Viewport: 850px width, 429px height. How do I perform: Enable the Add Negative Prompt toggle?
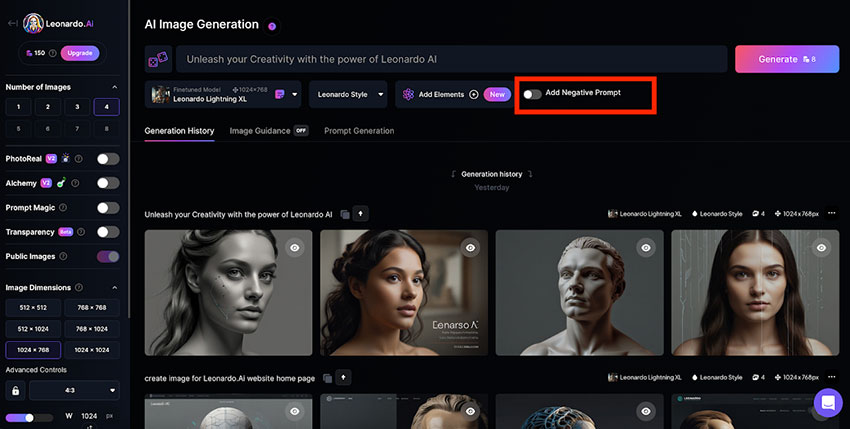pyautogui.click(x=533, y=94)
